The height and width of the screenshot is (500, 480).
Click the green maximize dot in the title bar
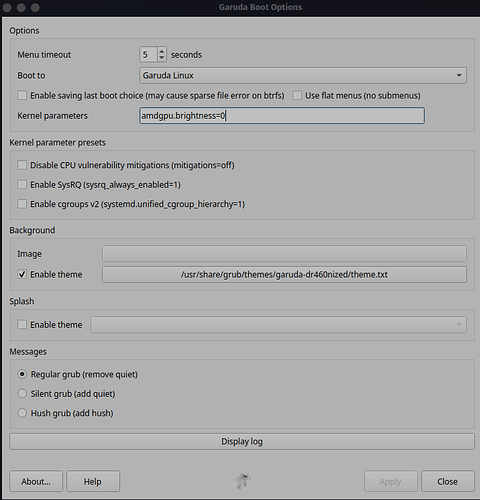click(35, 7)
